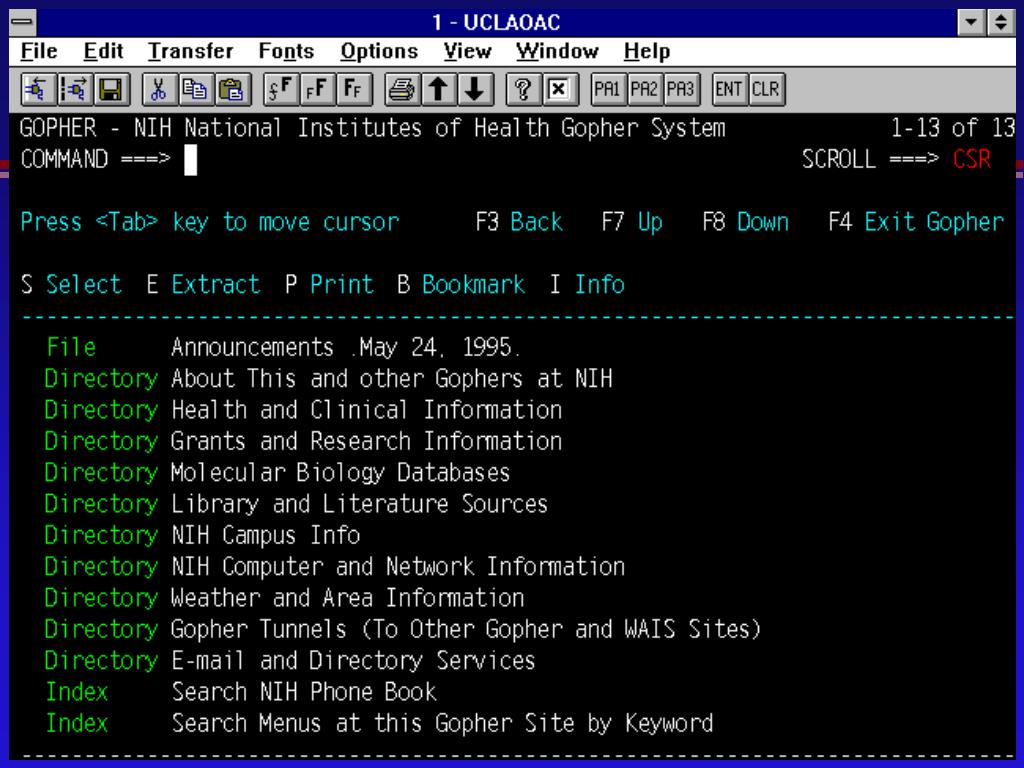Open the View menu

tap(467, 51)
